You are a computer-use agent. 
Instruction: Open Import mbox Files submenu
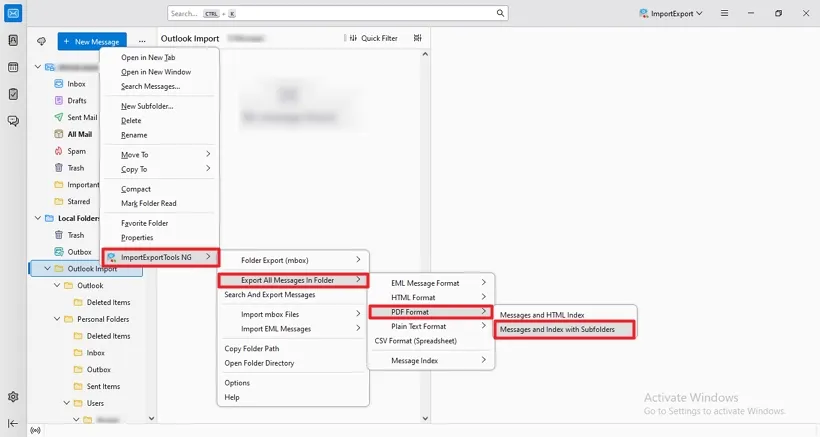[x=293, y=315]
